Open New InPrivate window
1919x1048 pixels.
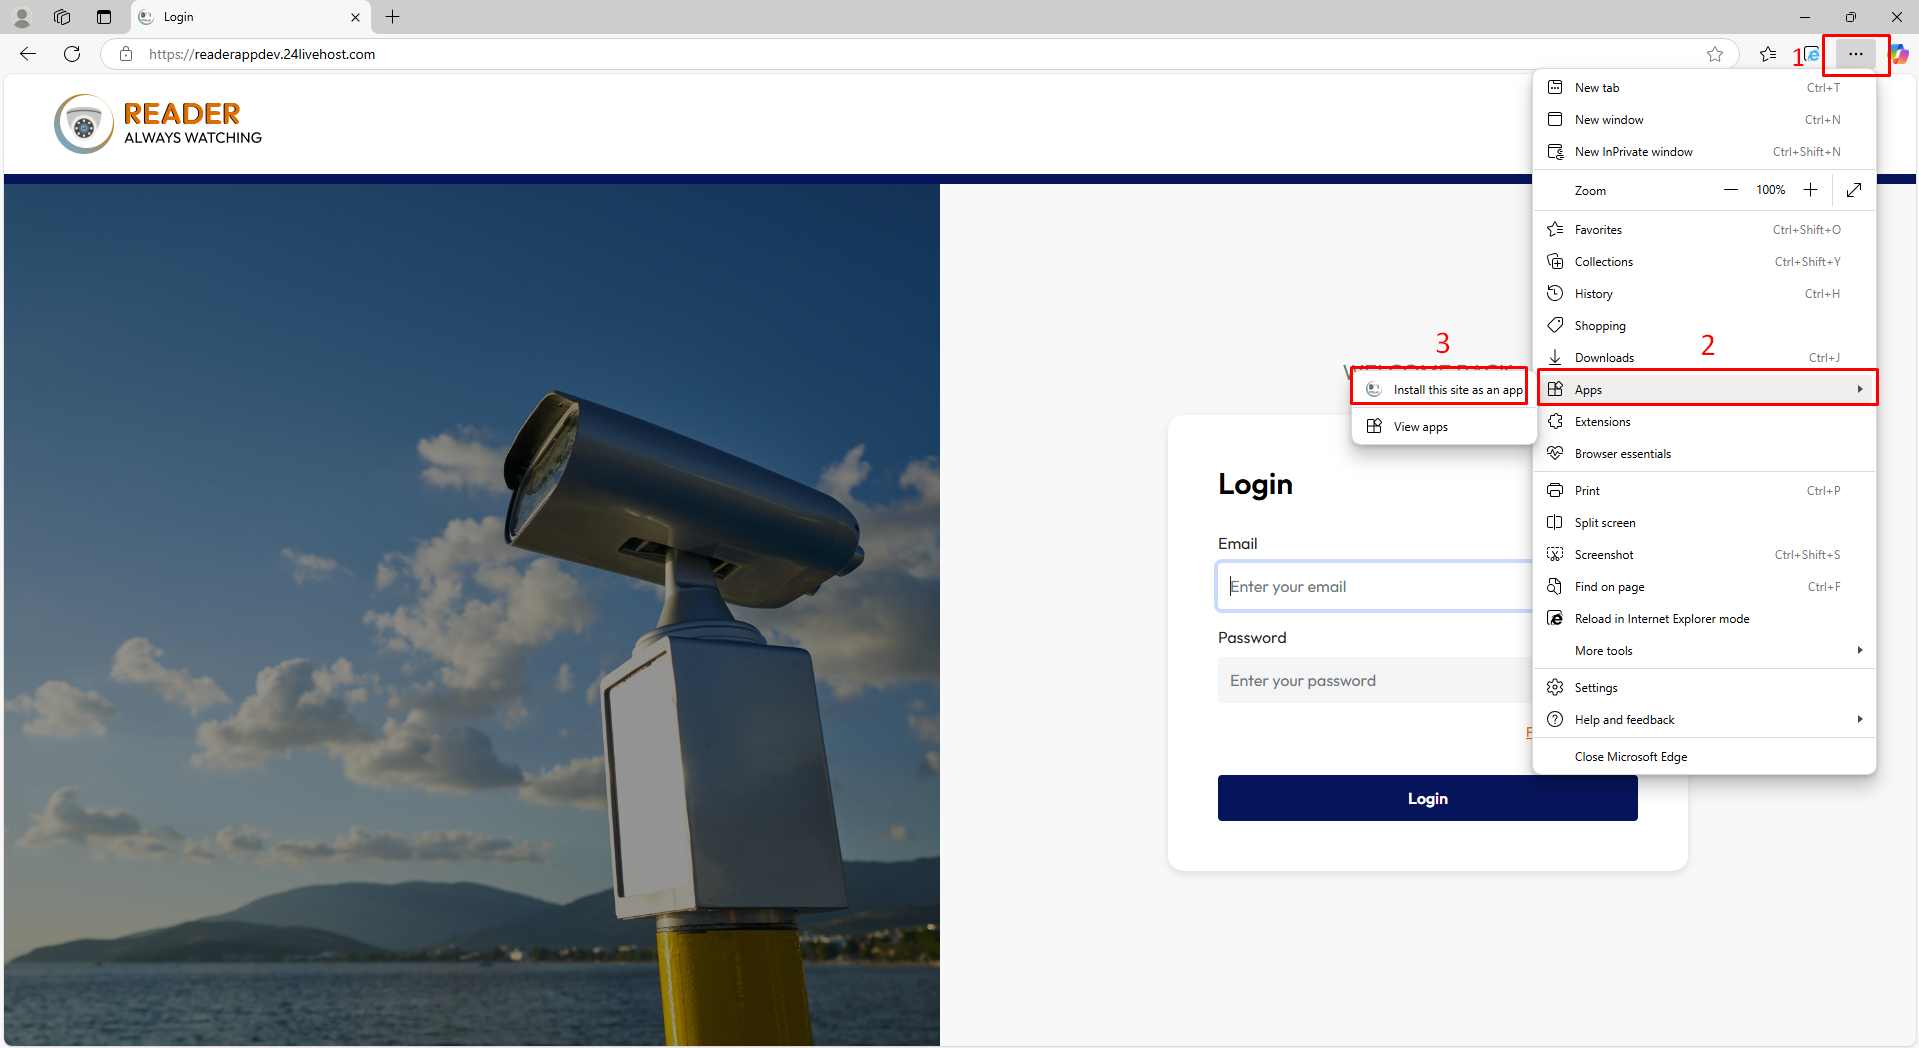[x=1704, y=152]
